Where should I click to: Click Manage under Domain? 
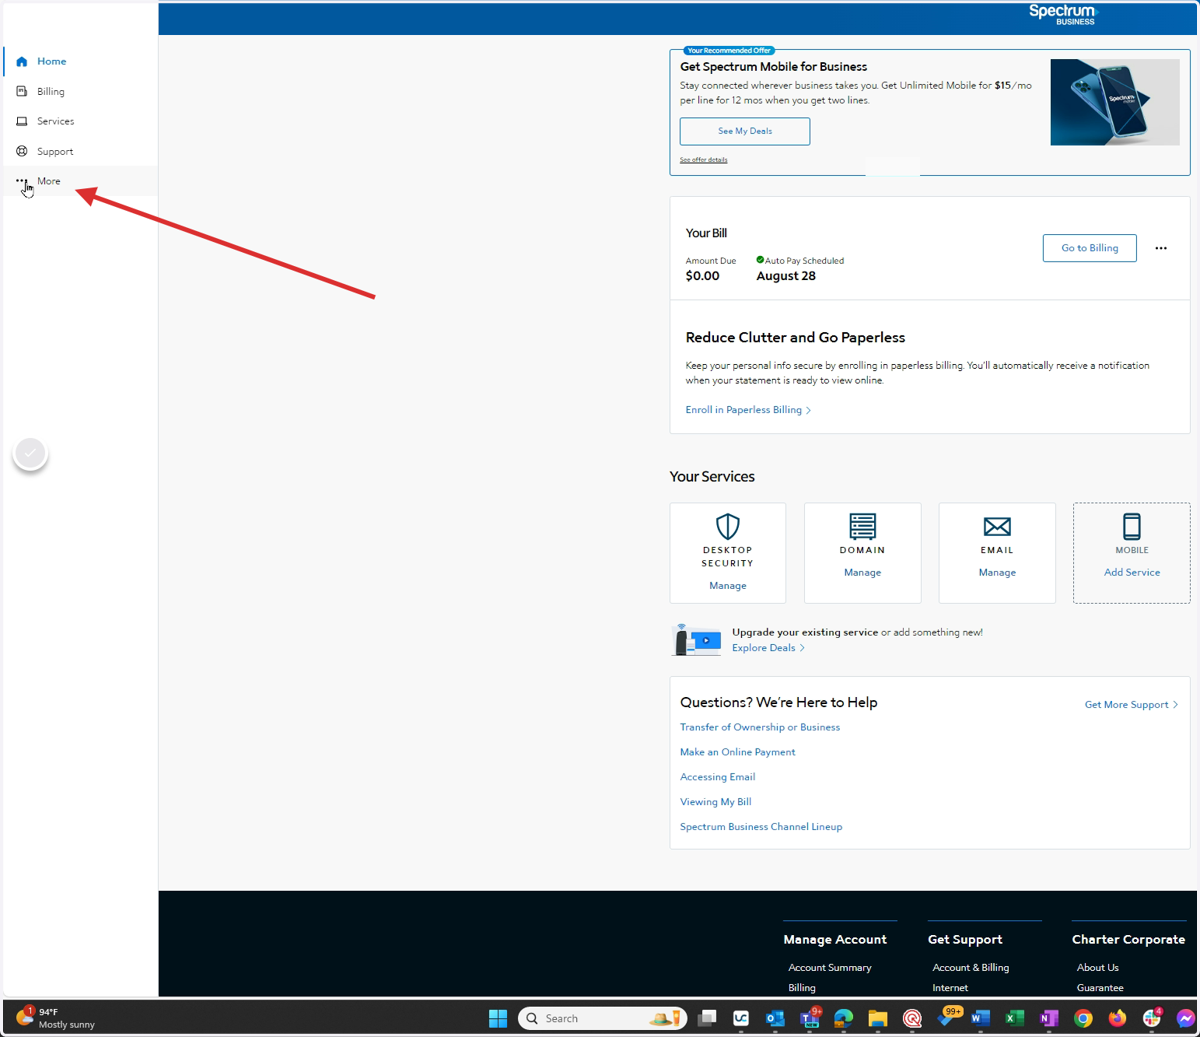click(x=862, y=573)
